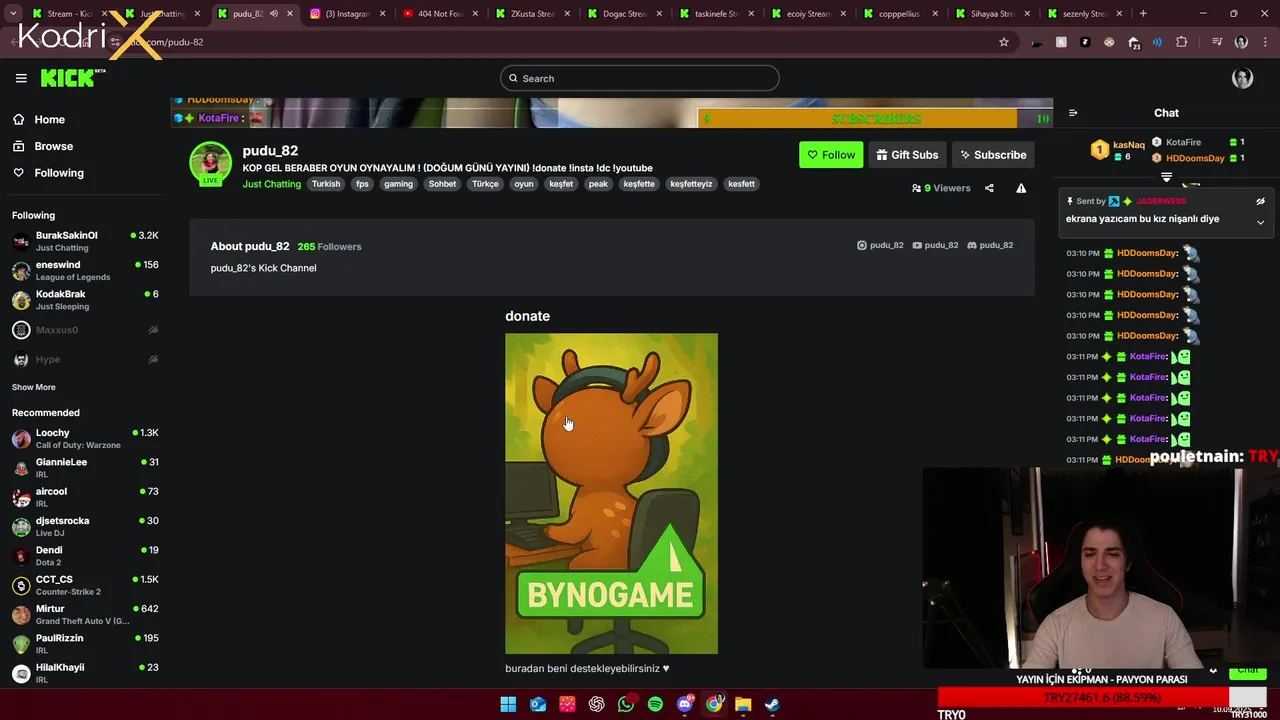Open the user profile avatar menu
This screenshot has width=1280, height=720.
pos(1242,79)
